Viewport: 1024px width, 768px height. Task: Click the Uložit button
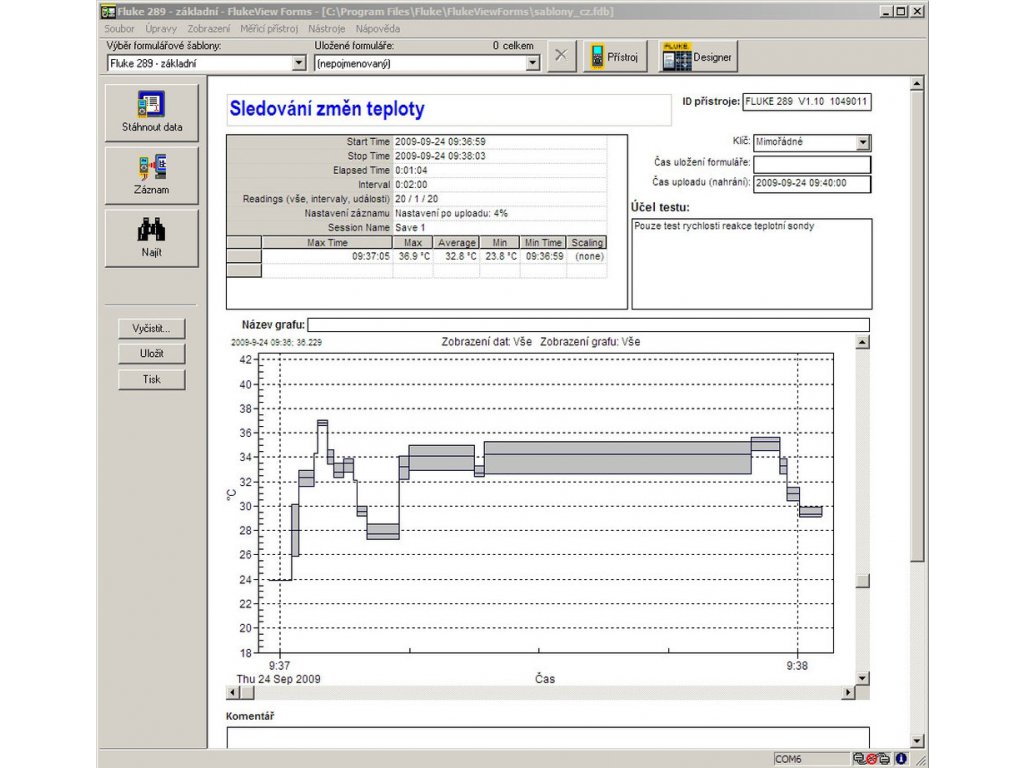(x=152, y=353)
